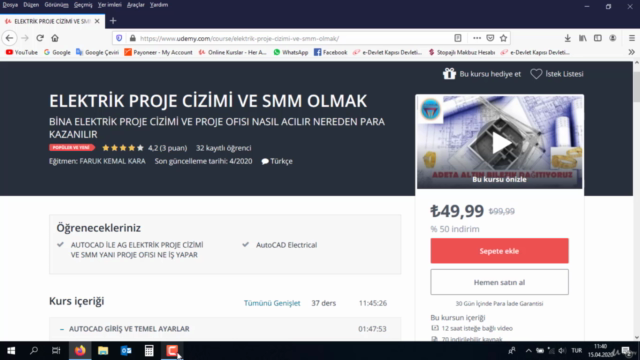Reload the current page
This screenshot has height=360, width=640.
coord(40,38)
